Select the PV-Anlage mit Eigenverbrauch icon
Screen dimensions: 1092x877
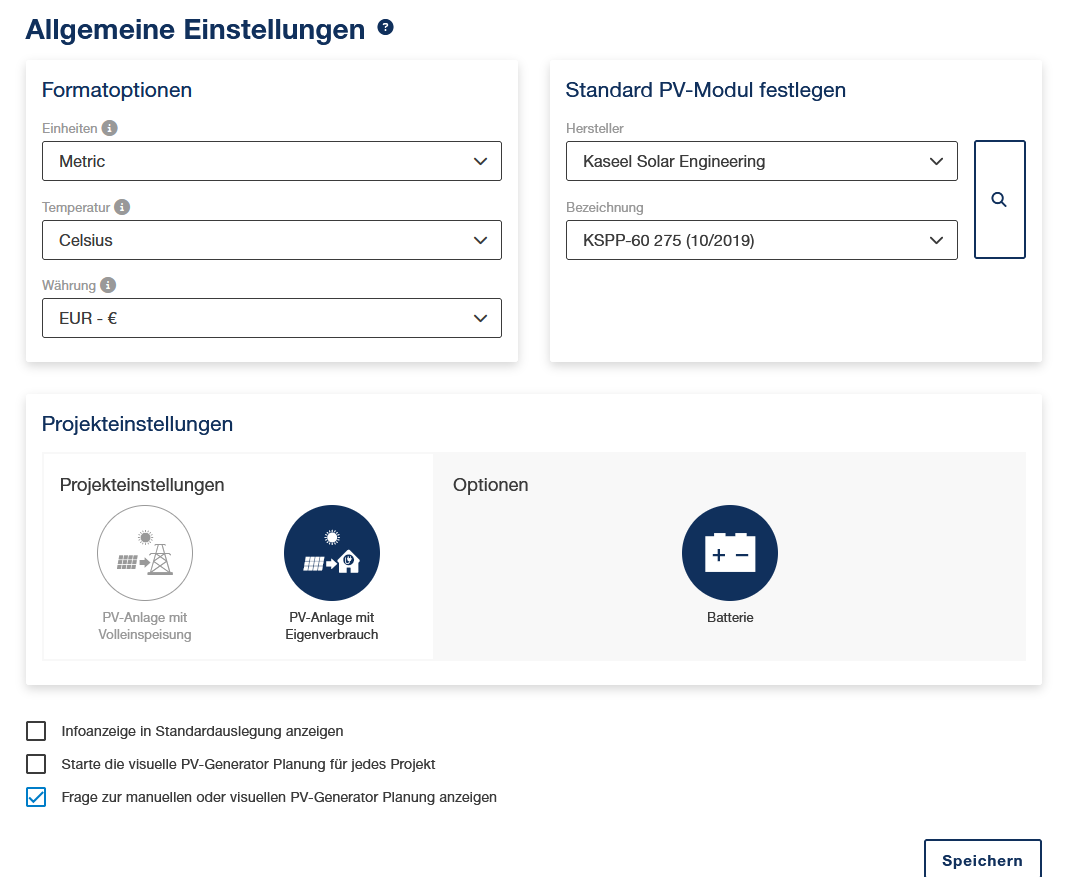click(332, 553)
